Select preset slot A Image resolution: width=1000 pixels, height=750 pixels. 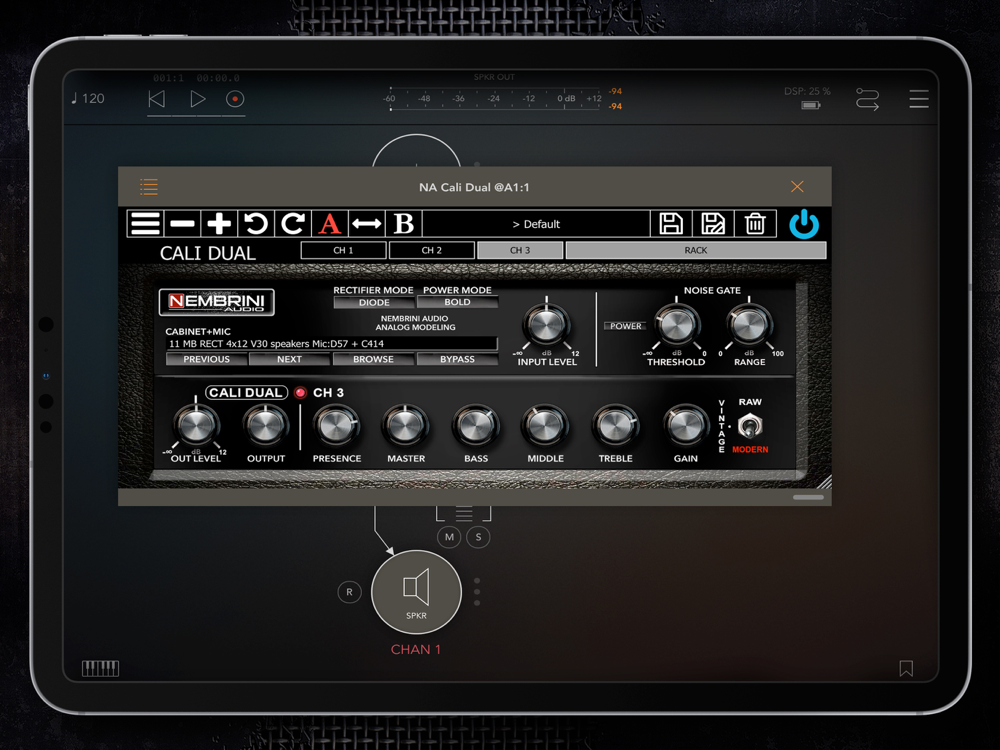tap(330, 224)
